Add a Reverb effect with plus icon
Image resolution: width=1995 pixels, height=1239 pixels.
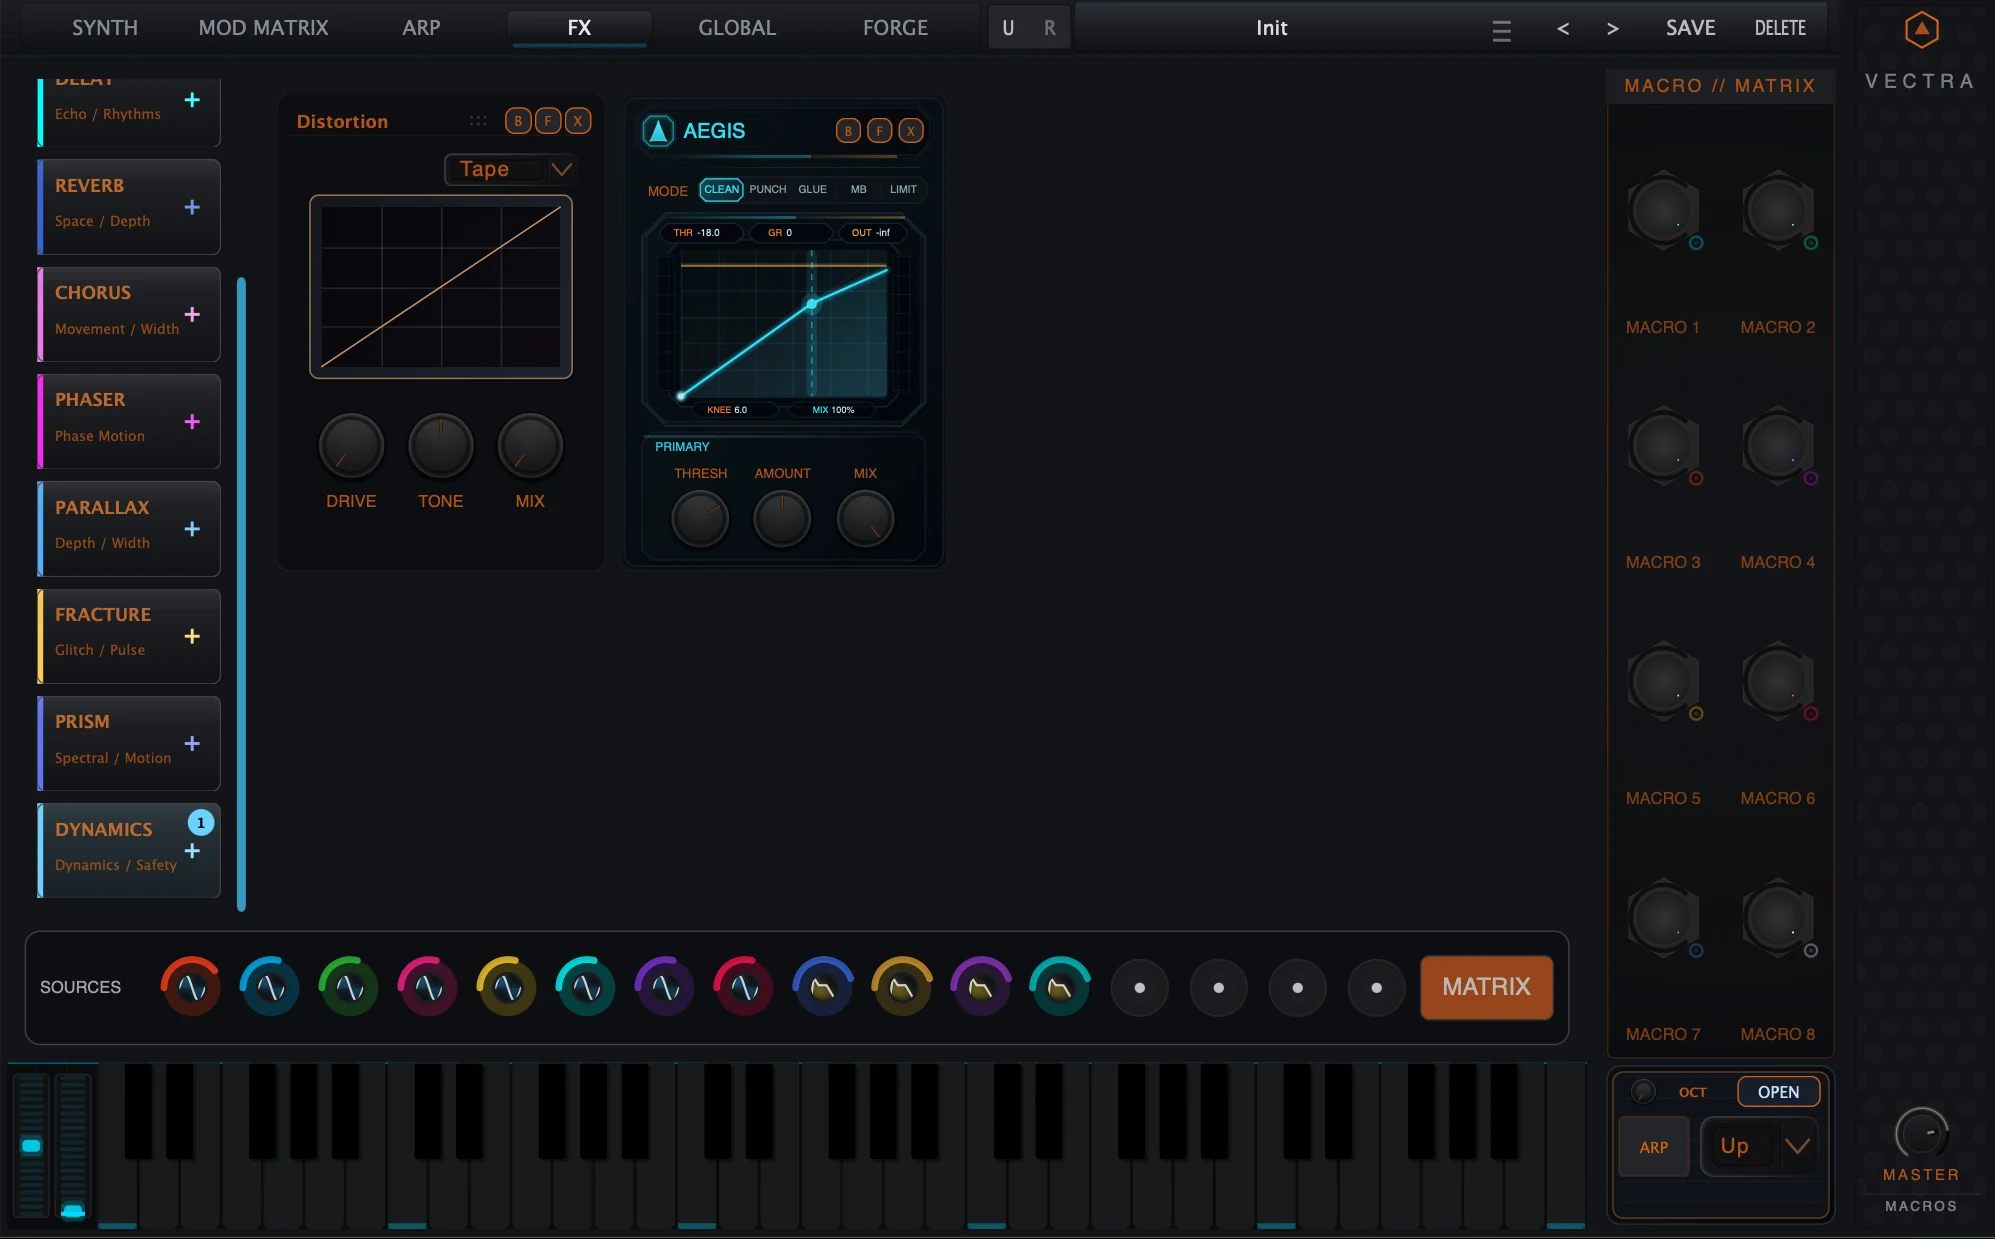[192, 207]
